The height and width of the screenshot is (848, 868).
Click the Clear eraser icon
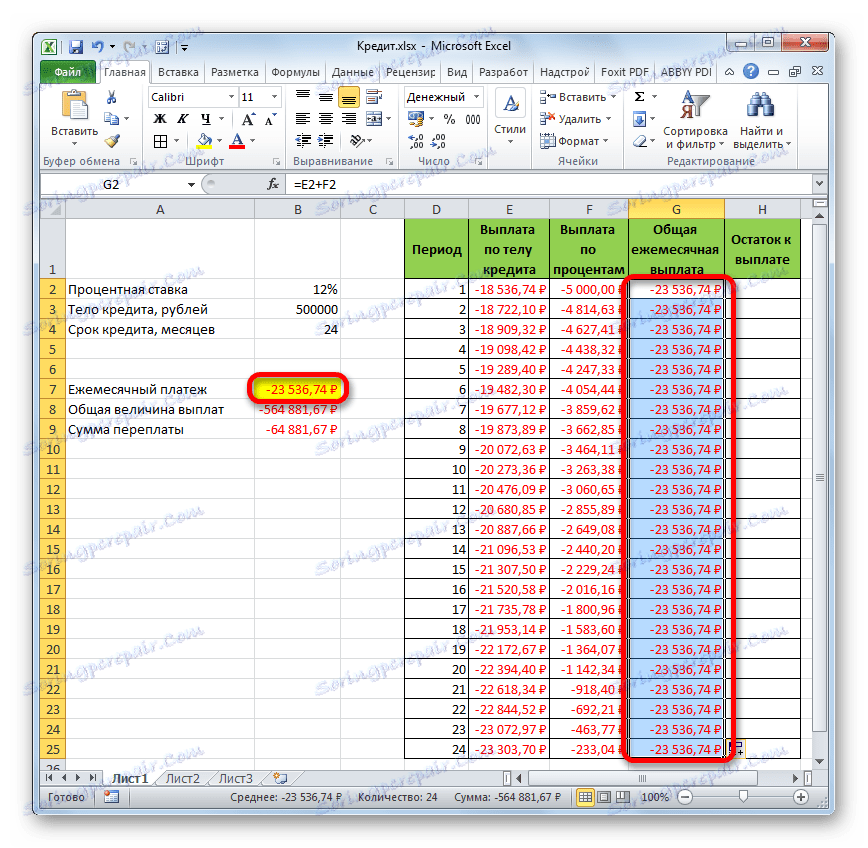click(x=640, y=142)
